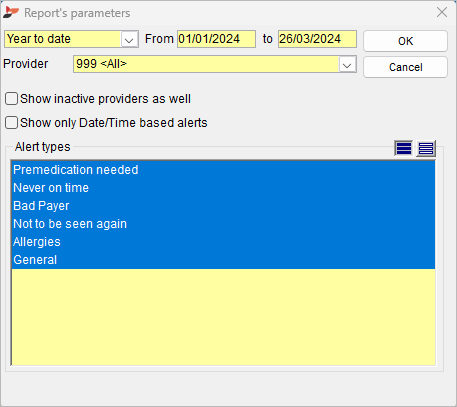Confirm with the OK button
The image size is (457, 407).
pos(405,41)
